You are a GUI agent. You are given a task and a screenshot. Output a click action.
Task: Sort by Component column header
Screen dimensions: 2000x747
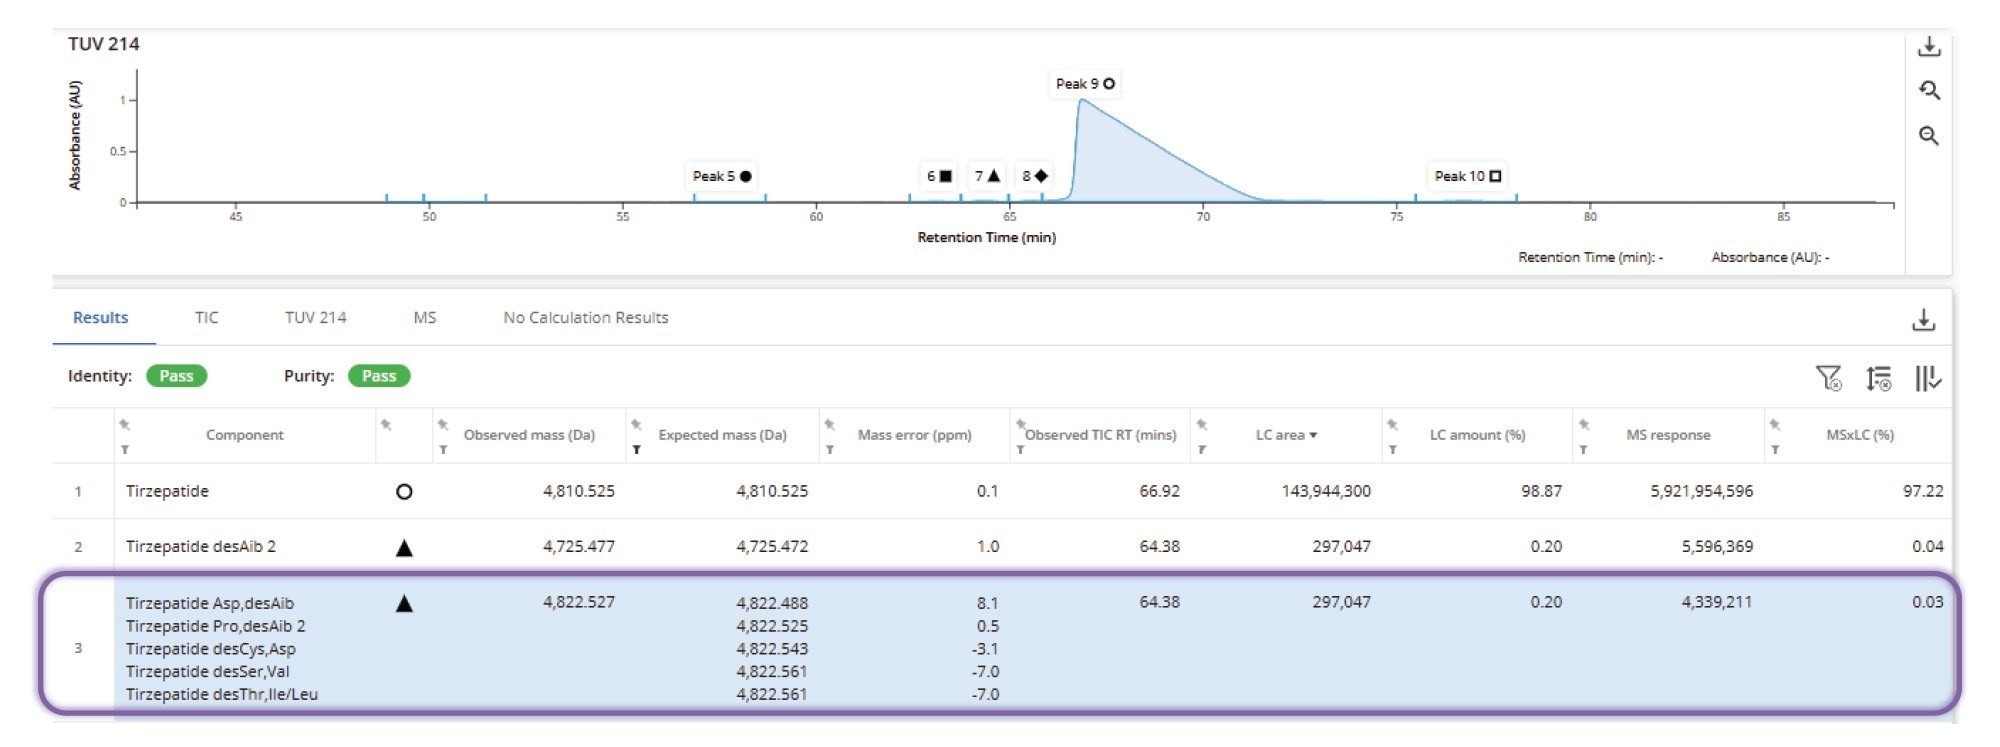coord(245,435)
